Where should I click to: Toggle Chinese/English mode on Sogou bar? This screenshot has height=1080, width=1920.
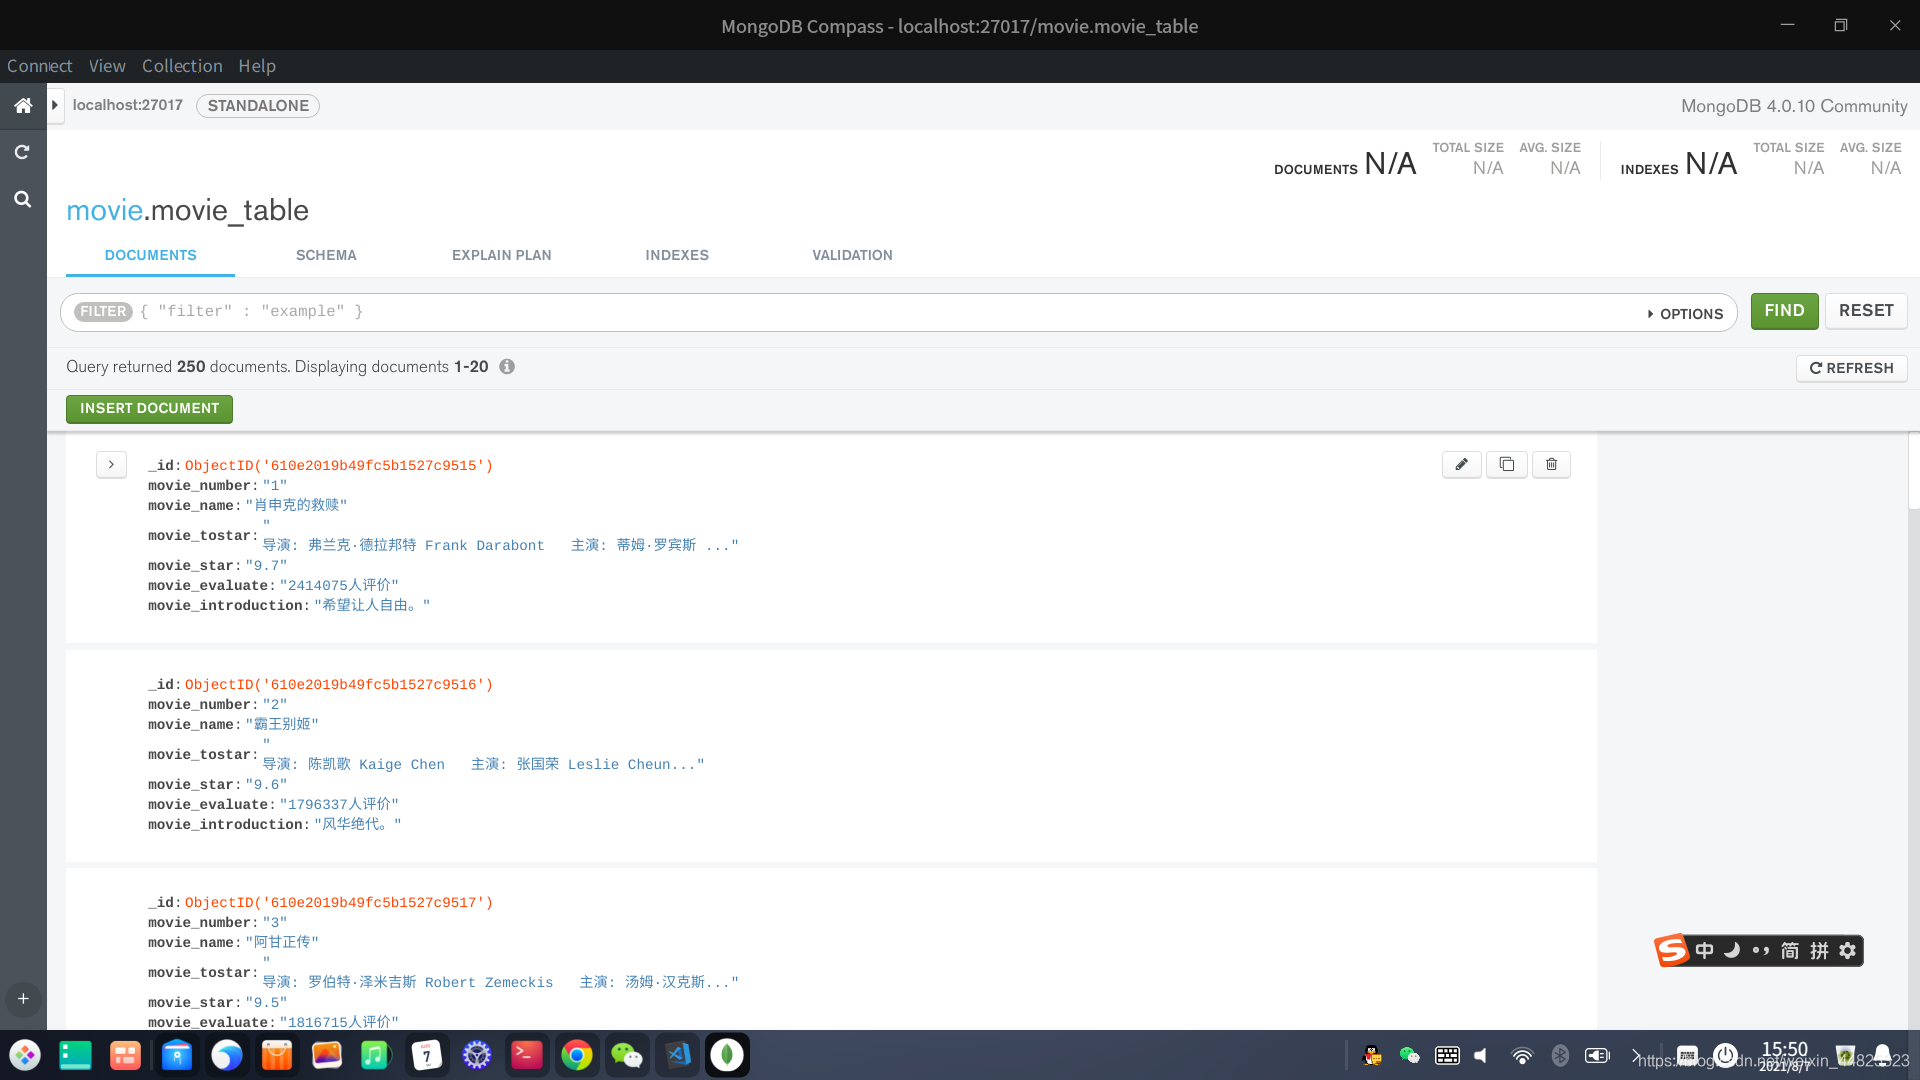(x=1704, y=951)
